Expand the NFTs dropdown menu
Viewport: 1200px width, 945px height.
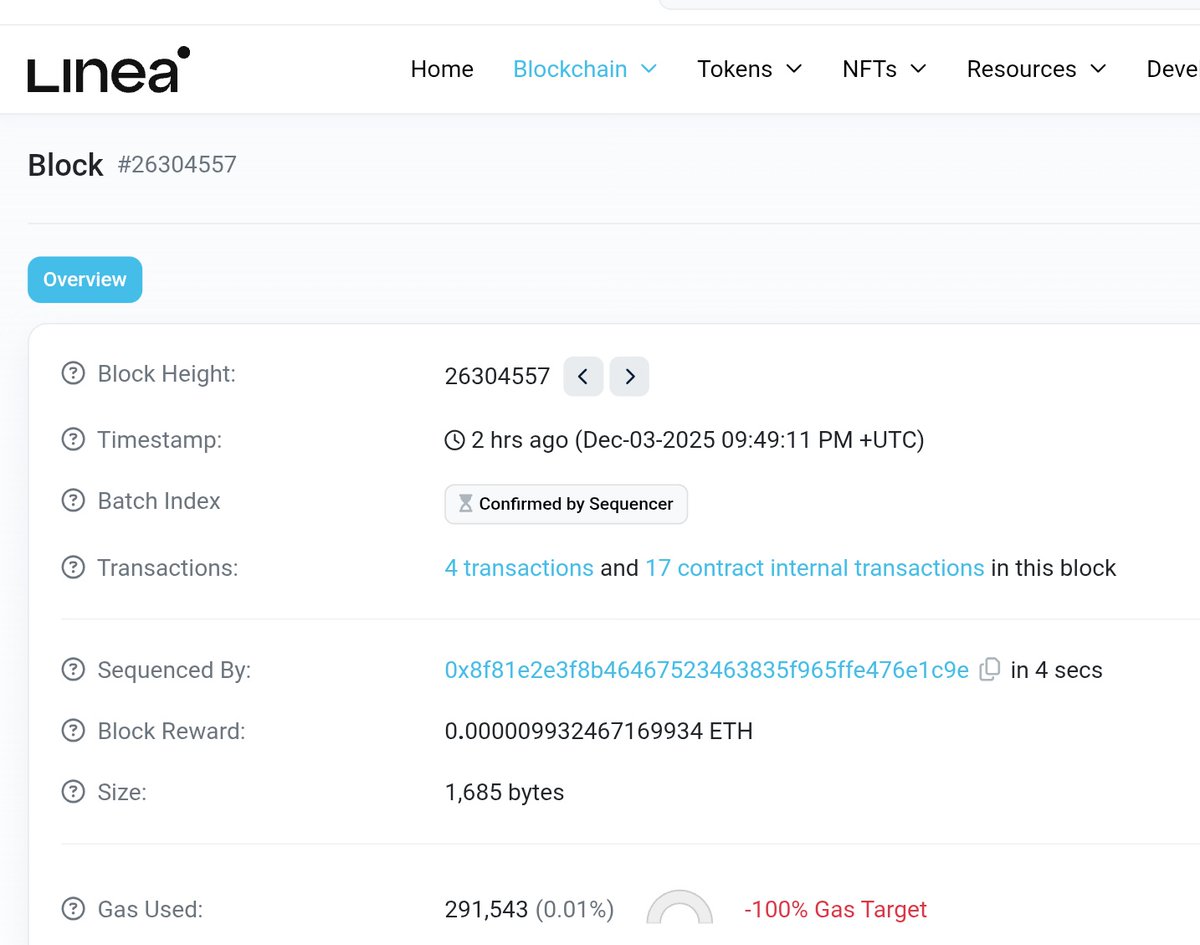click(x=884, y=69)
